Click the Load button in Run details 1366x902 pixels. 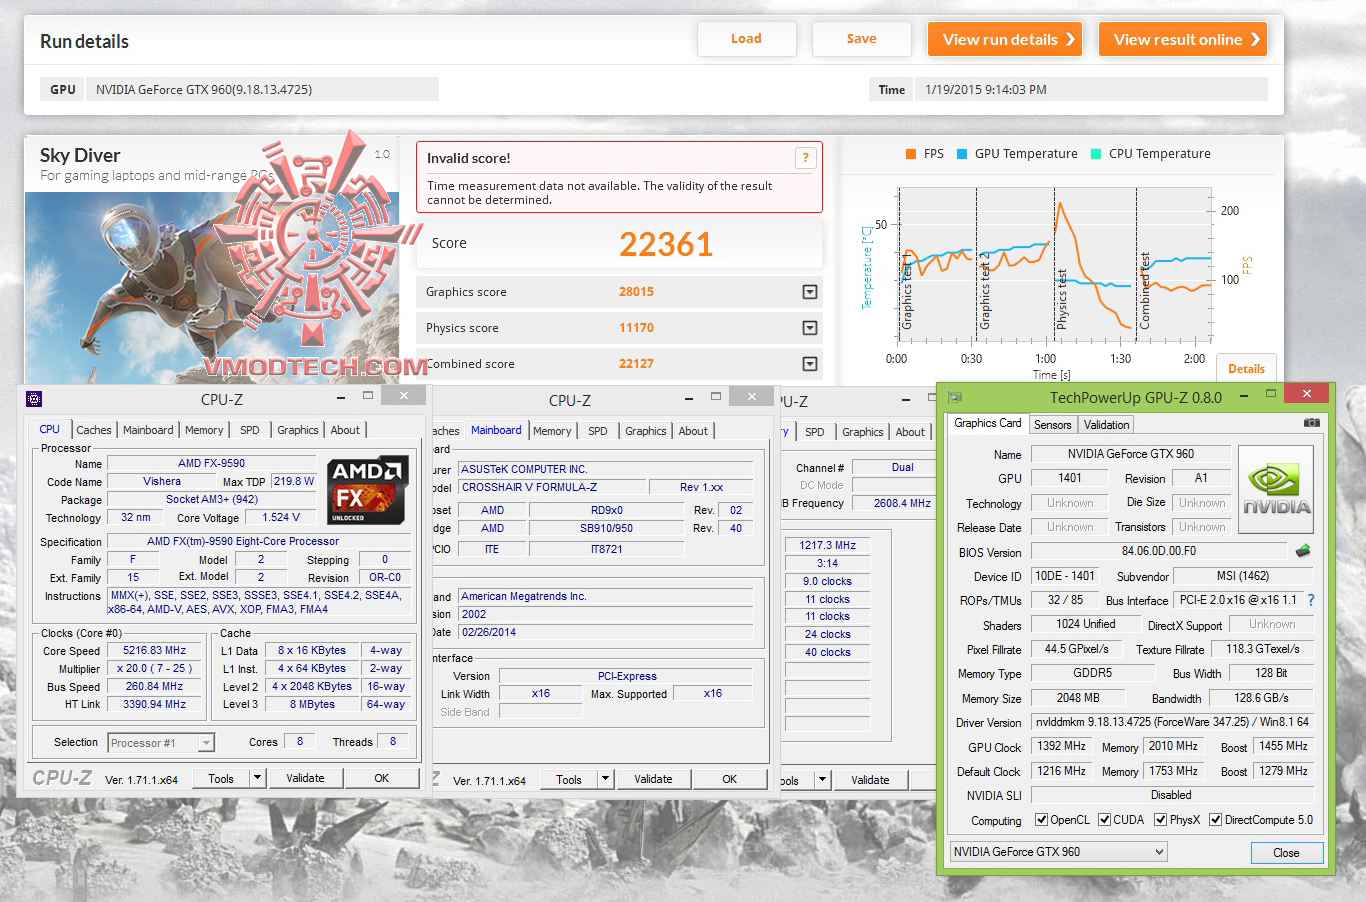[x=746, y=39]
